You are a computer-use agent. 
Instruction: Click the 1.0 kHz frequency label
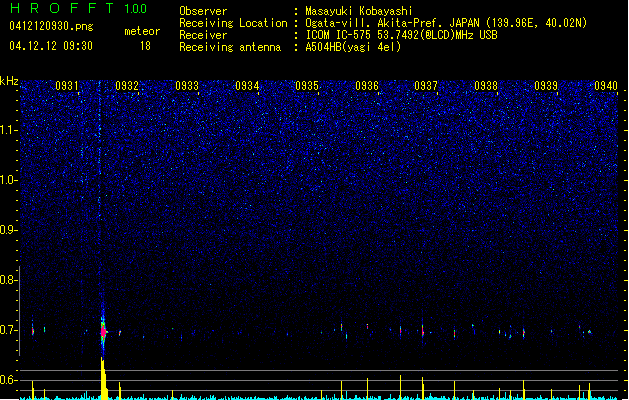(9, 180)
